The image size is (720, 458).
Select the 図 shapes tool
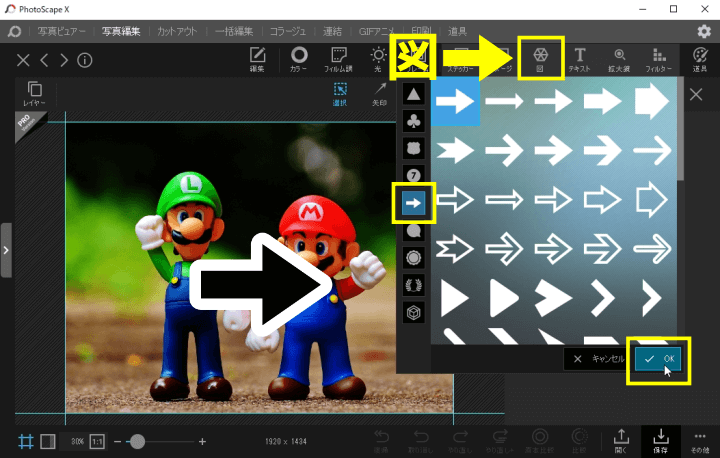[x=540, y=59]
